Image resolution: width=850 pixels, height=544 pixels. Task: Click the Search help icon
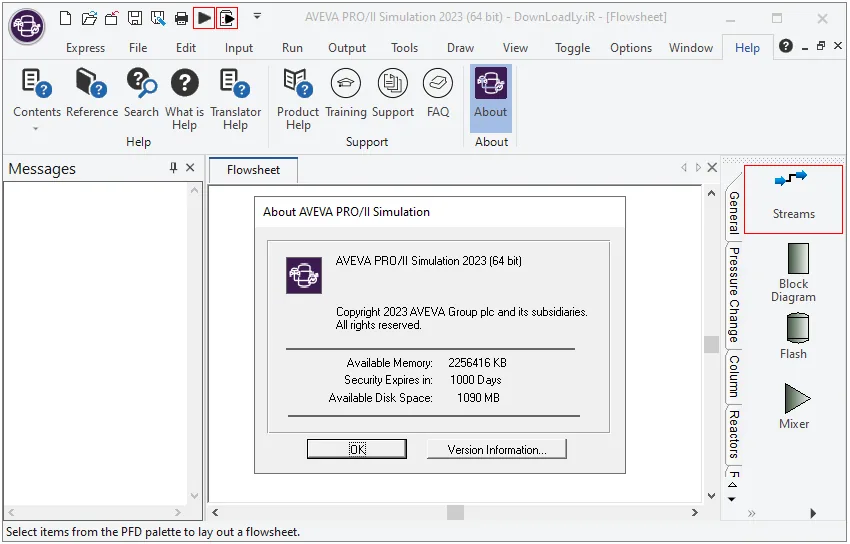click(141, 94)
